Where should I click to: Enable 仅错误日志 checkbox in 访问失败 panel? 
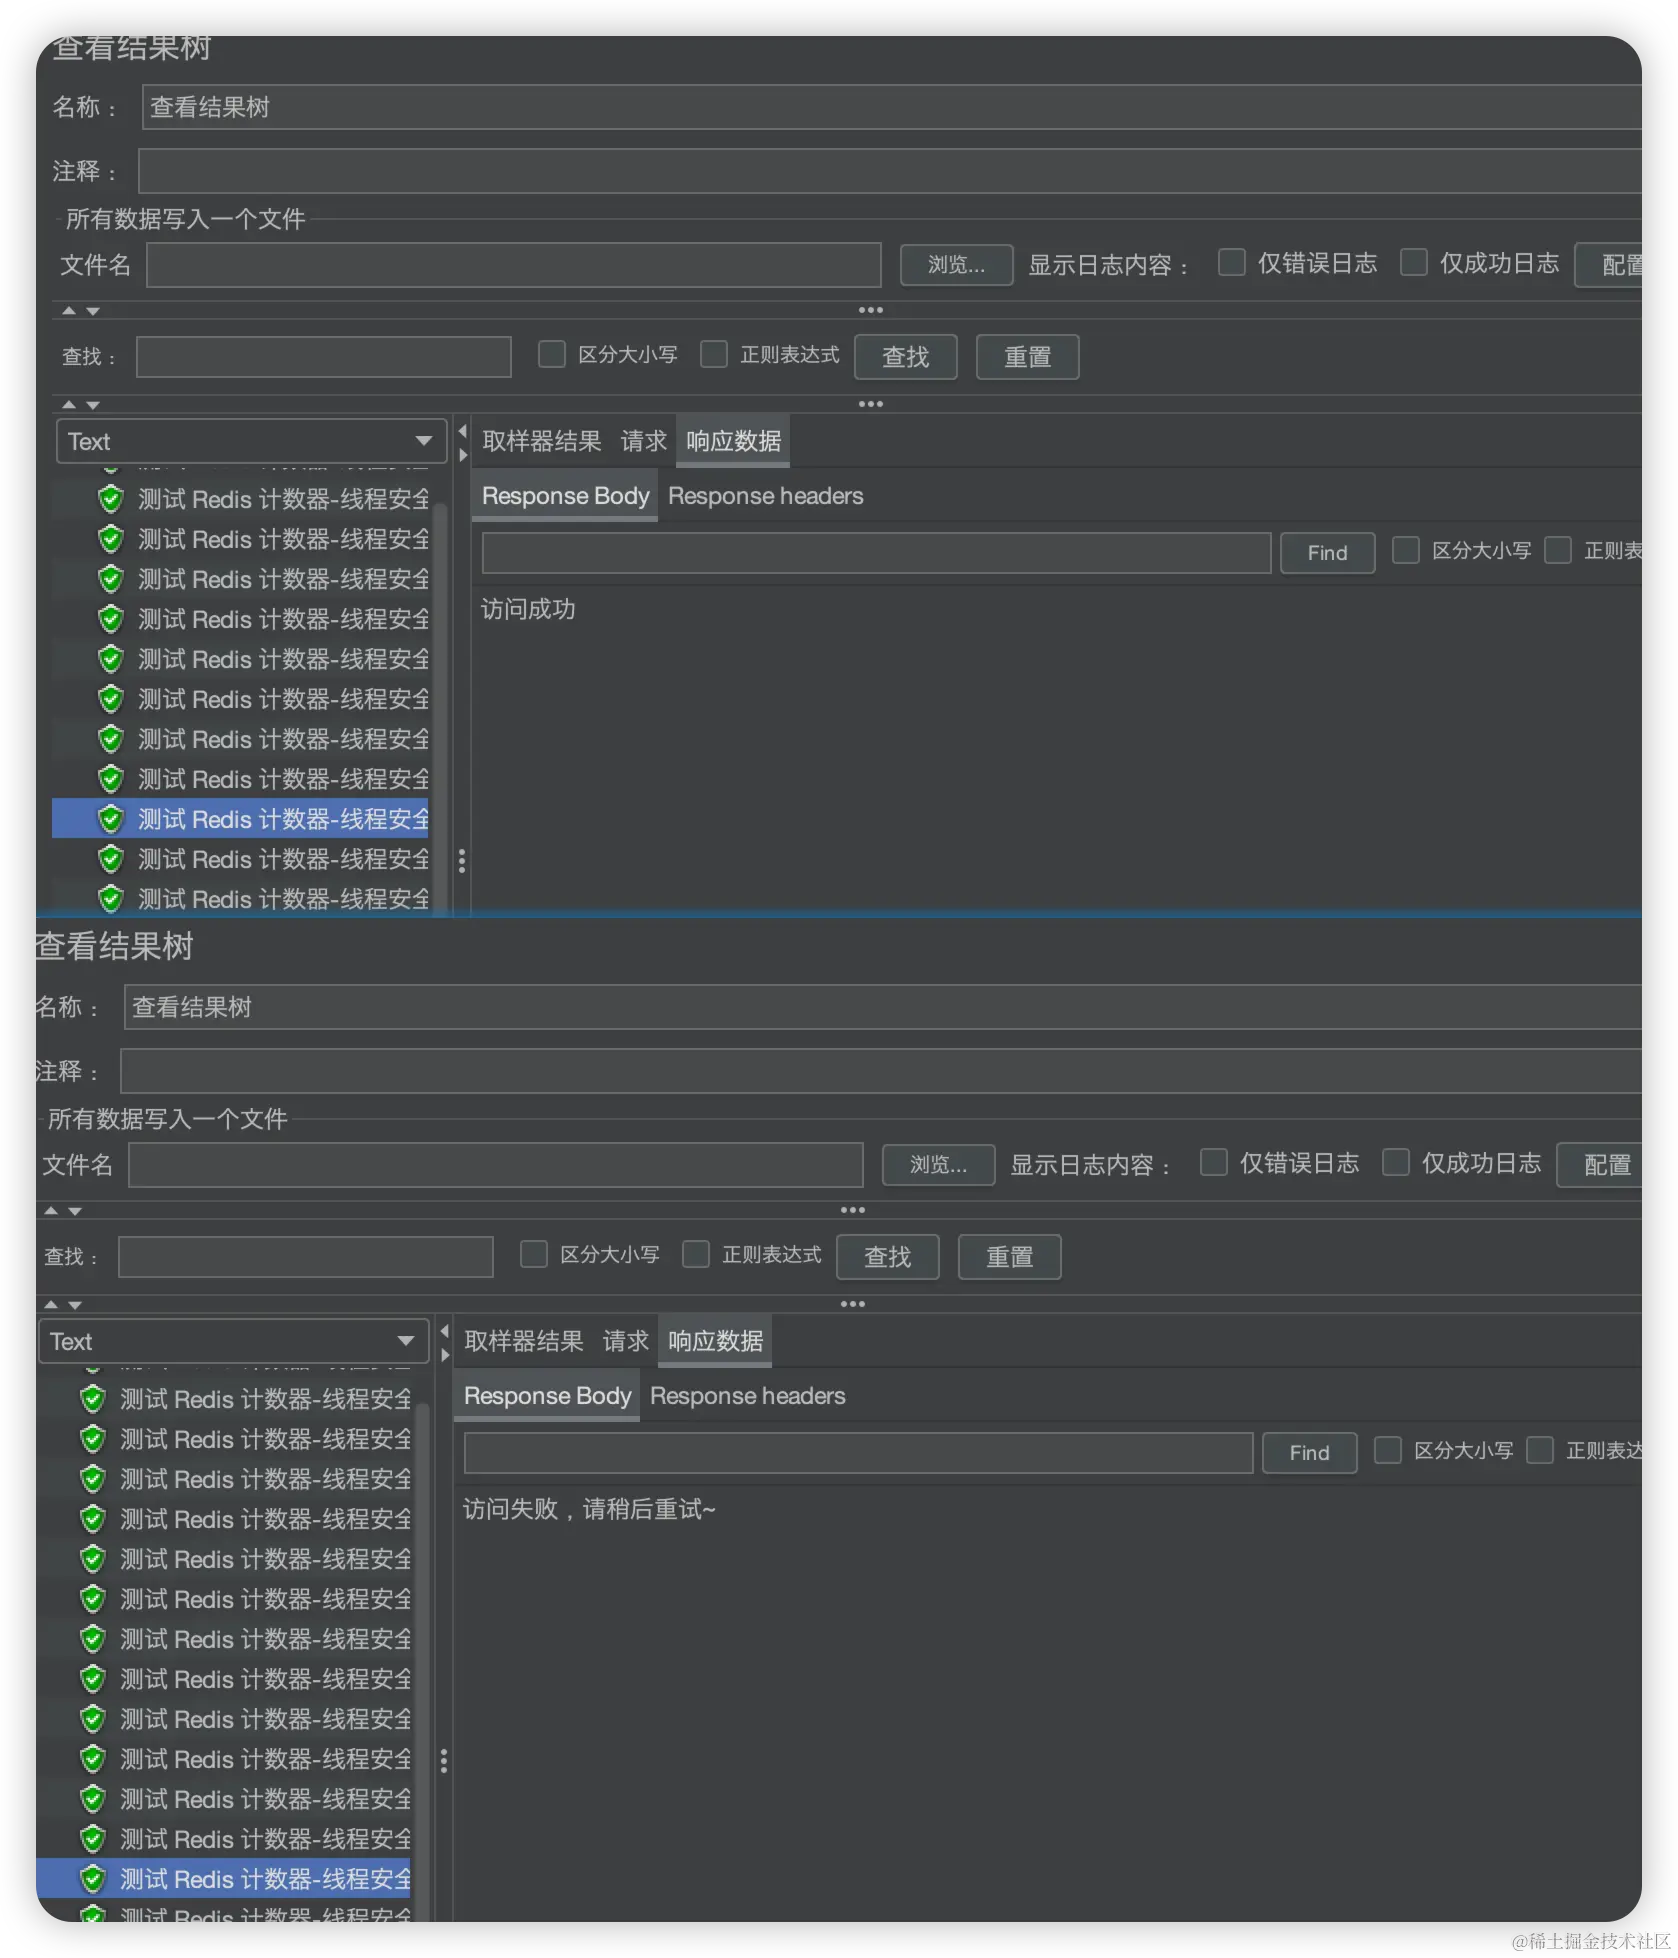1213,1163
